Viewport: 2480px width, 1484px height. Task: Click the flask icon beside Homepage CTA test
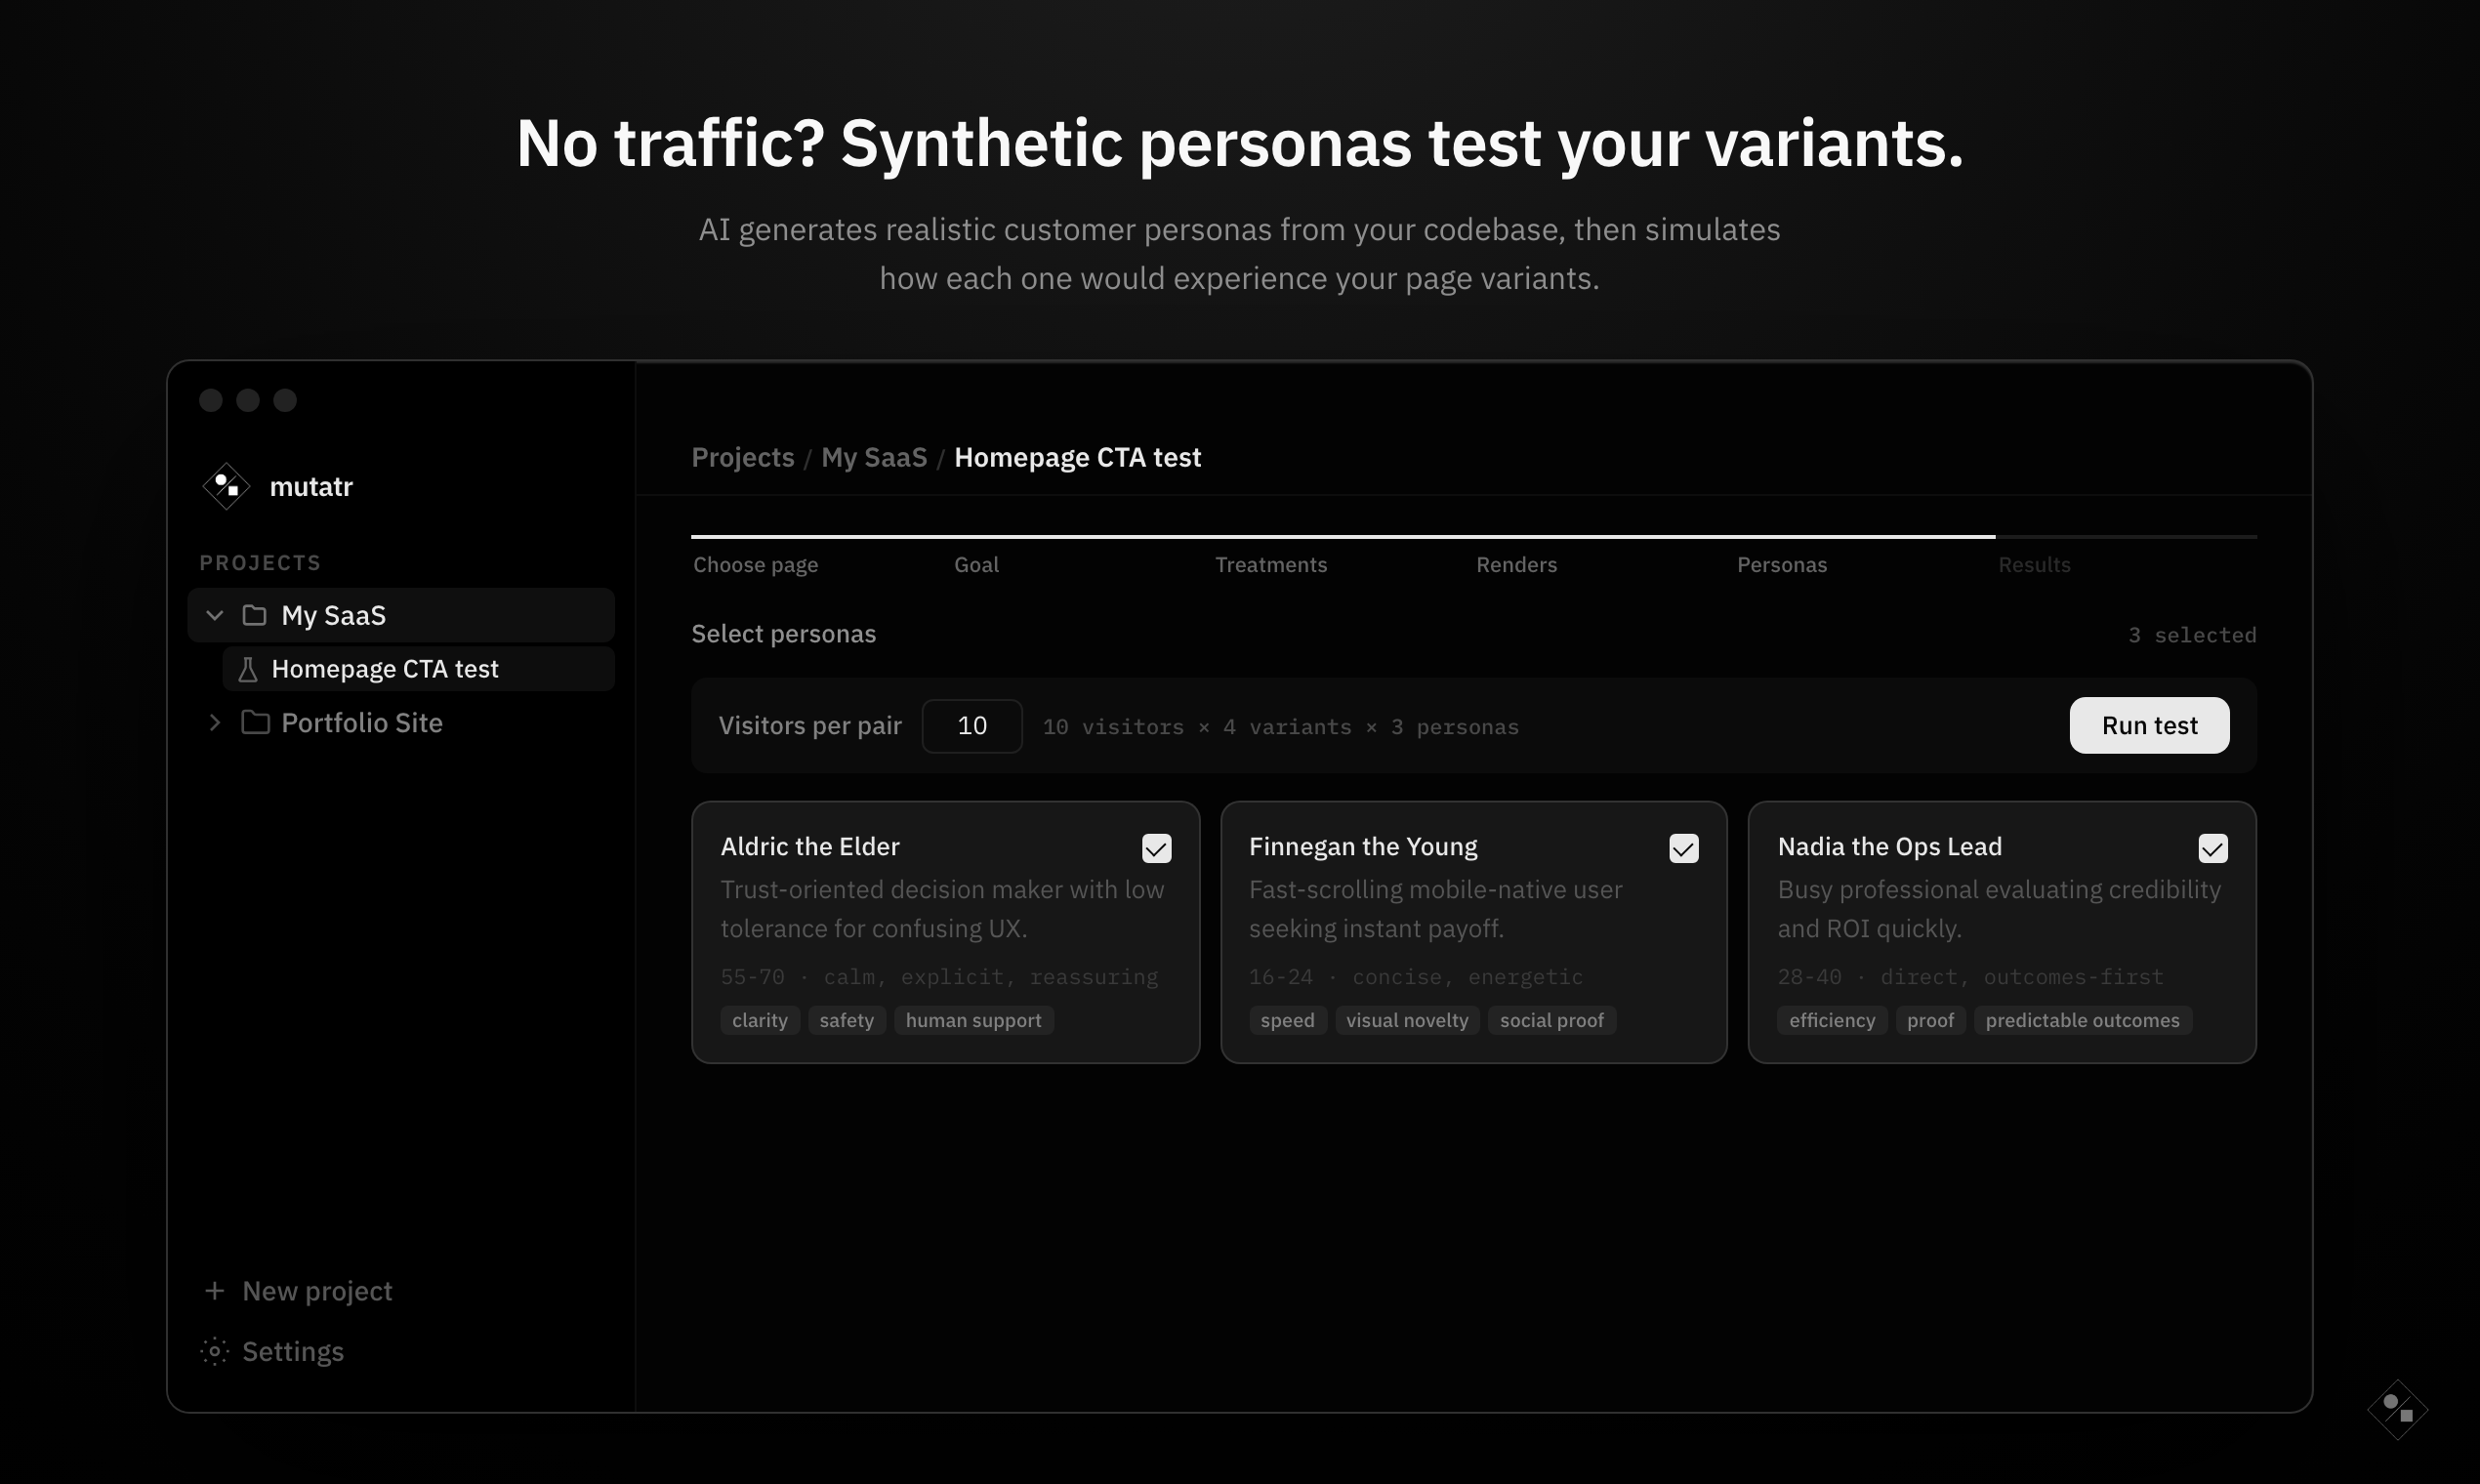click(247, 668)
